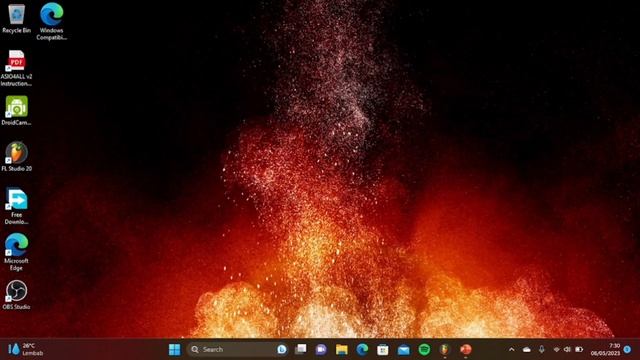Open the Windows Compatibility Edge shortcut

click(x=51, y=21)
